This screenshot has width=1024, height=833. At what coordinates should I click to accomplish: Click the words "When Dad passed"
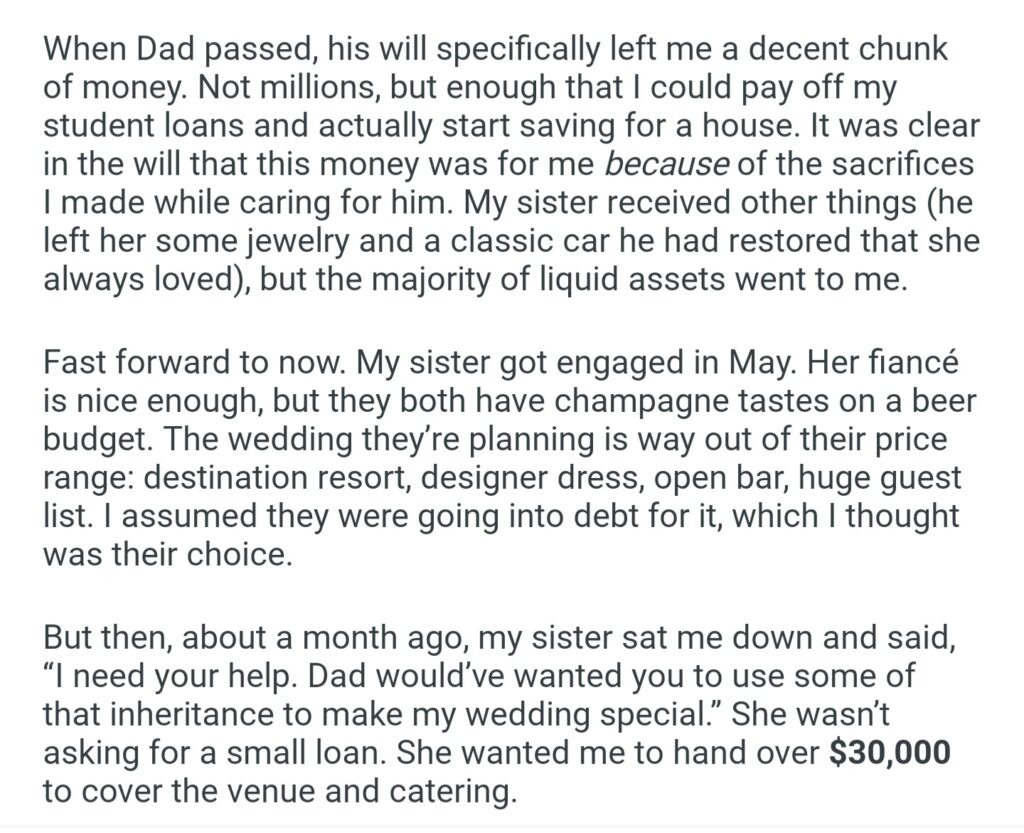(152, 48)
